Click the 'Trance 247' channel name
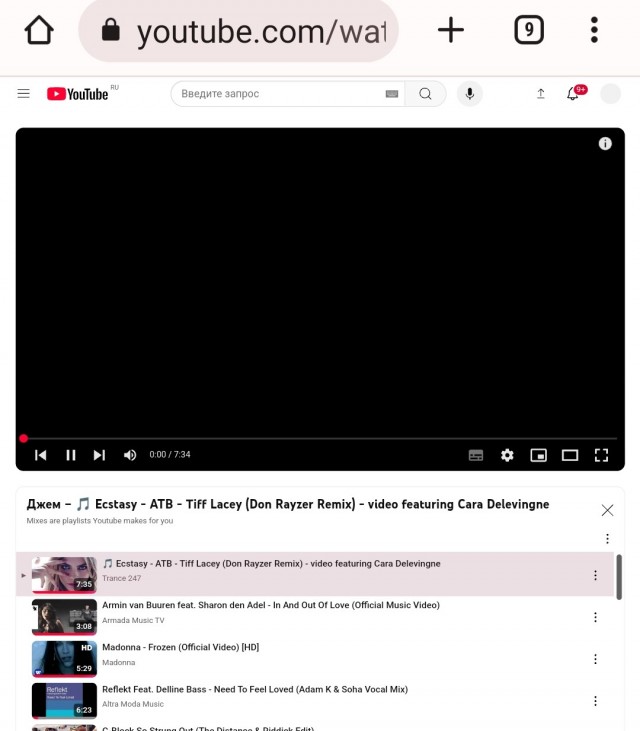 [121, 578]
